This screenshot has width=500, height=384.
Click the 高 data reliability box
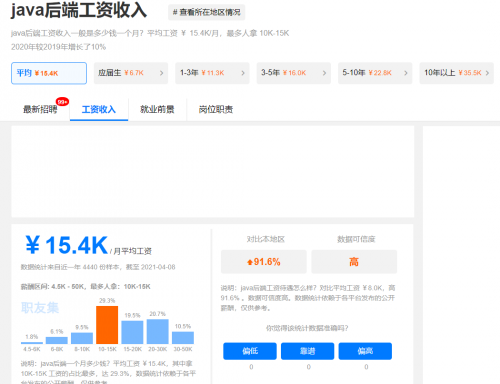[x=354, y=262]
